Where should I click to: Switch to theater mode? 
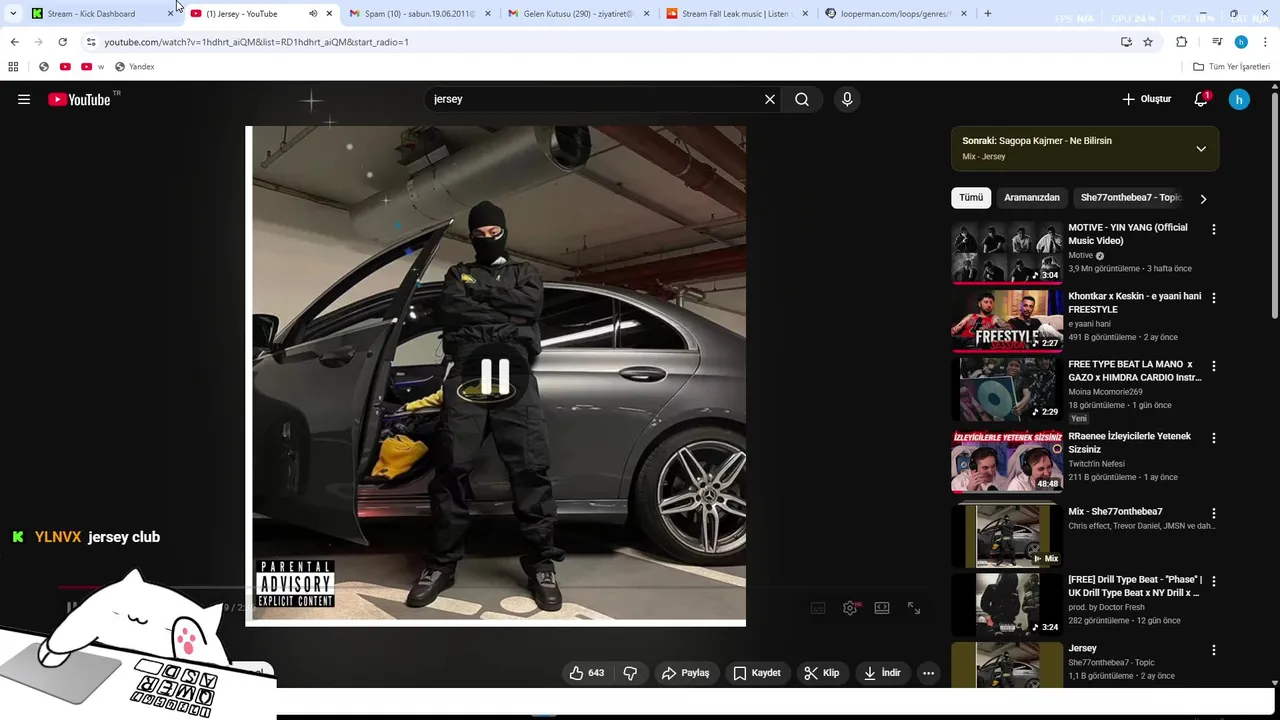pyautogui.click(x=882, y=608)
